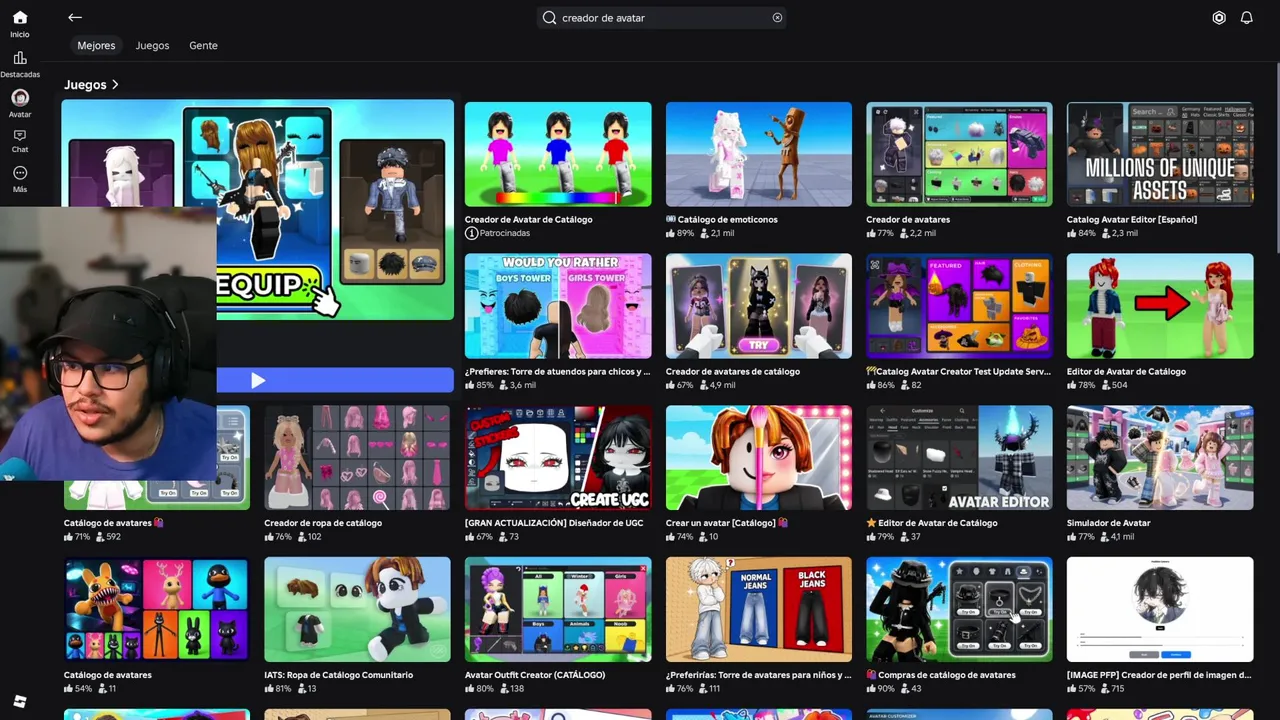Open the Más menu in the sidebar
The width and height of the screenshot is (1280, 720).
point(20,179)
